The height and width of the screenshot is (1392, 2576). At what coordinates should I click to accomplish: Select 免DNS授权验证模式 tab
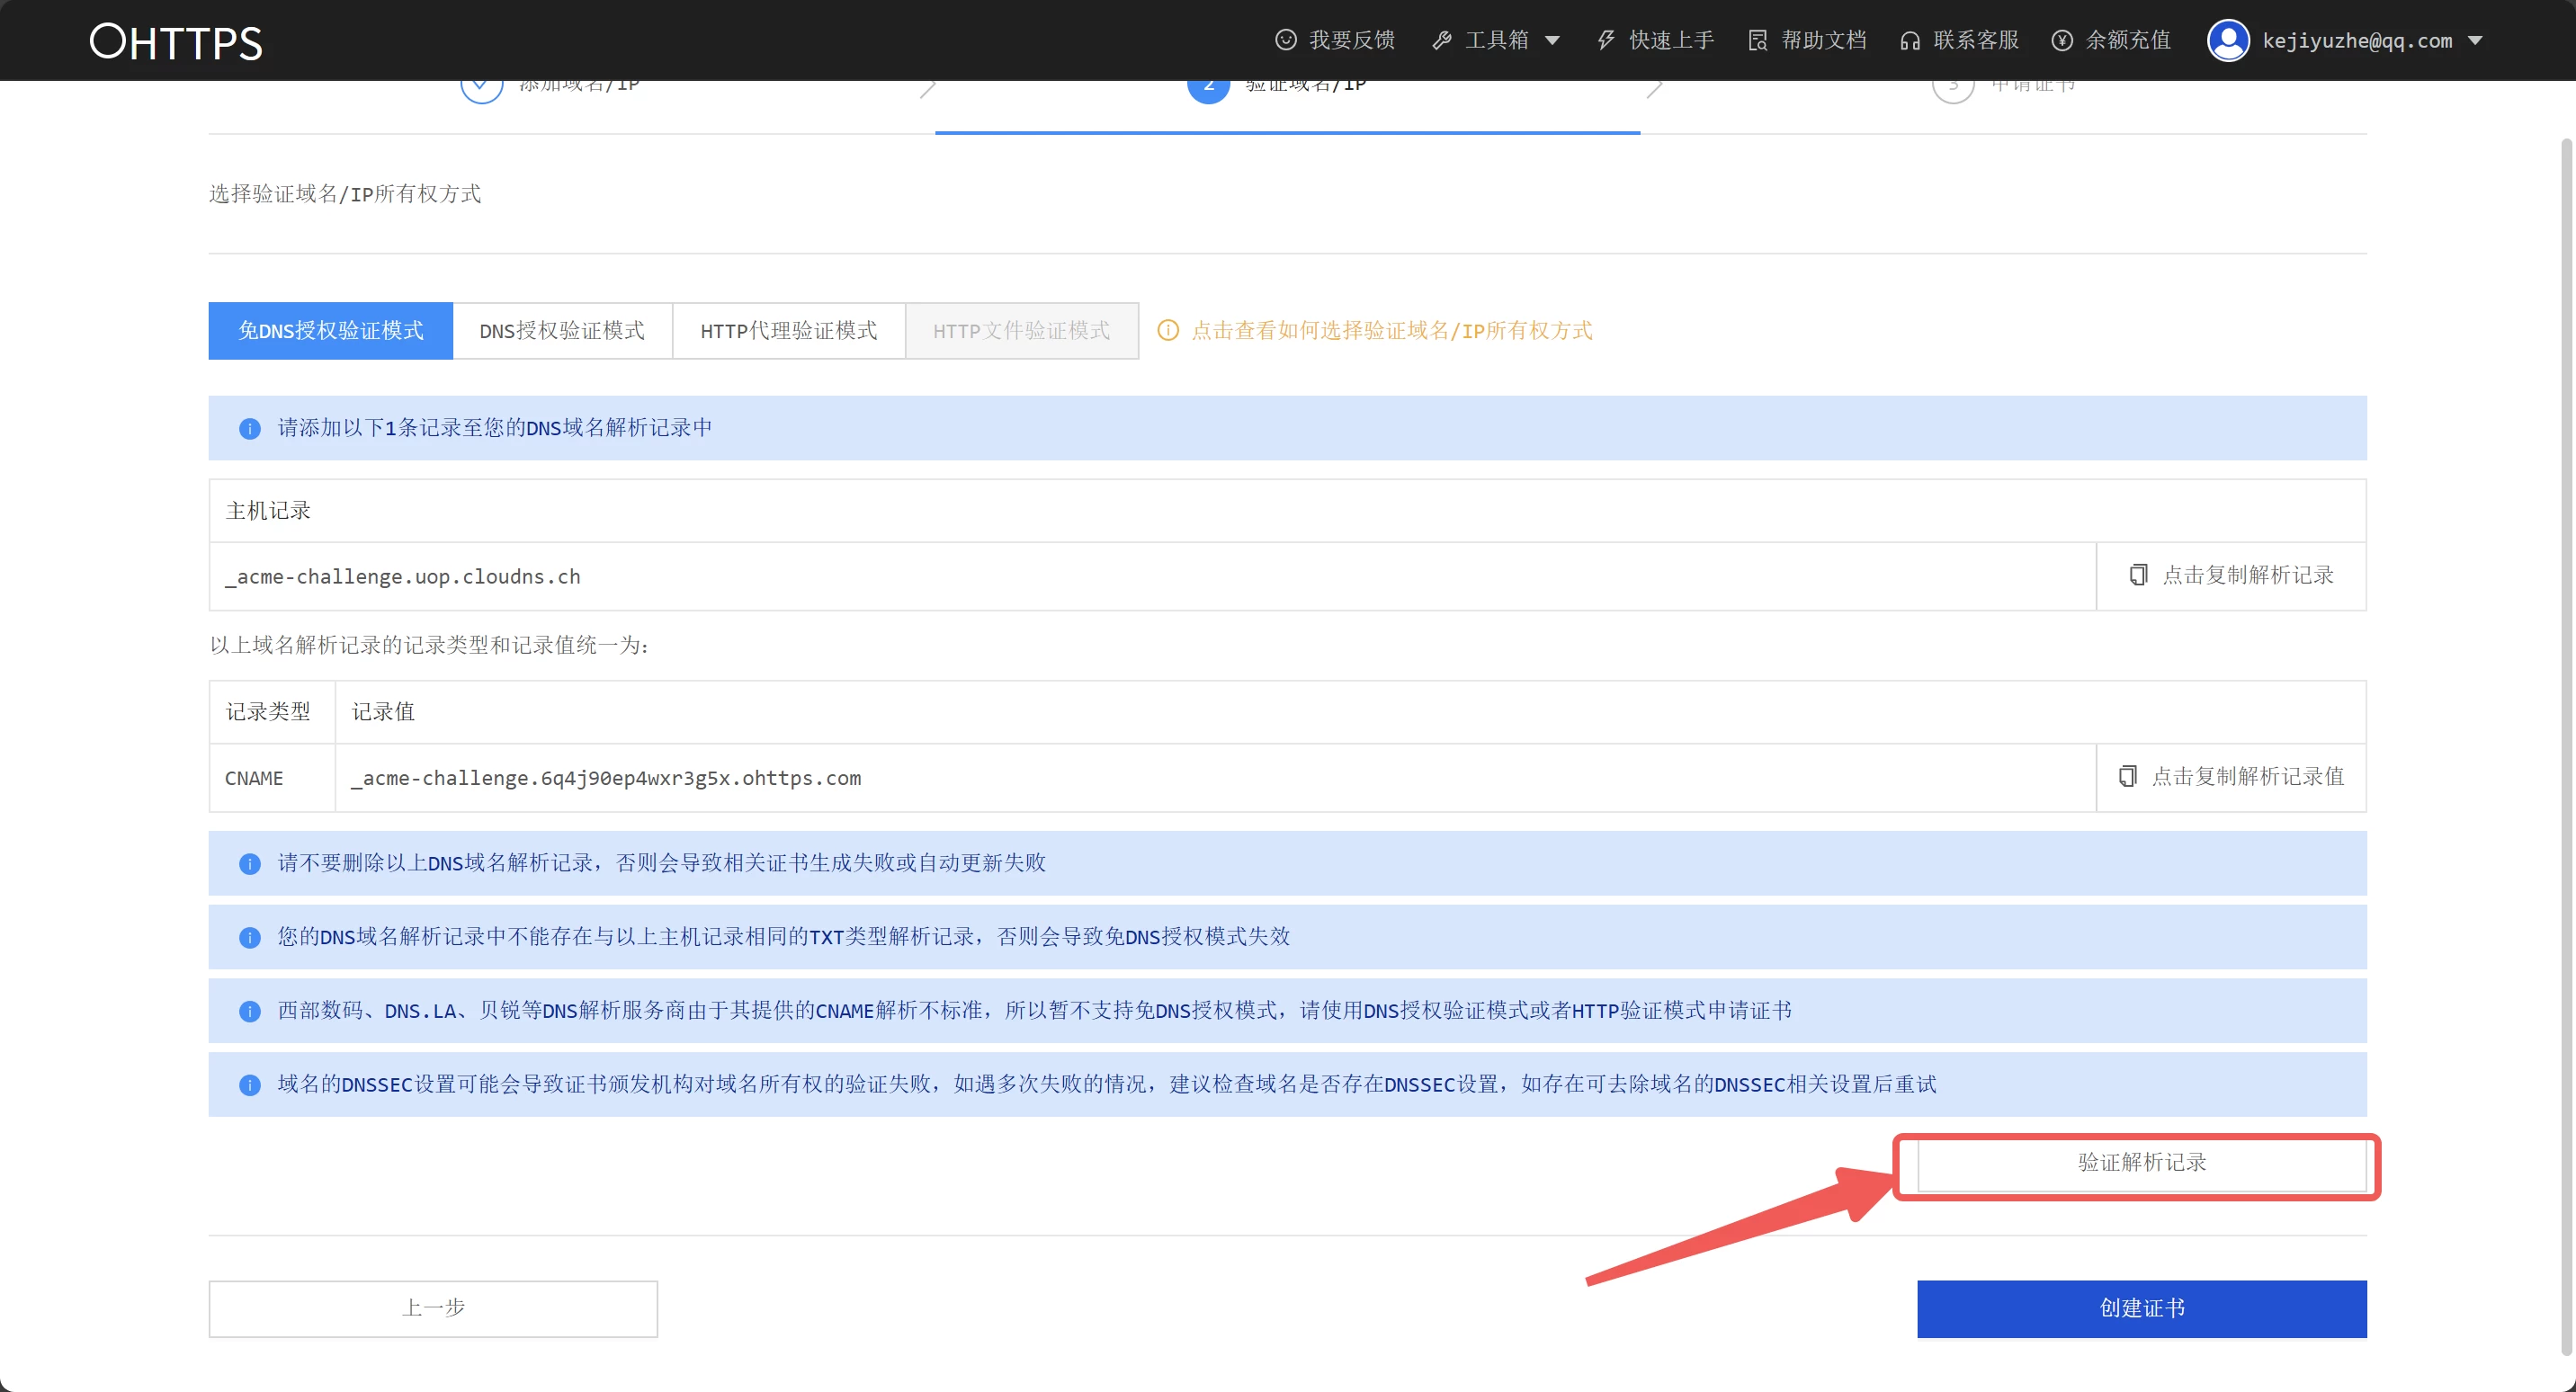[330, 330]
